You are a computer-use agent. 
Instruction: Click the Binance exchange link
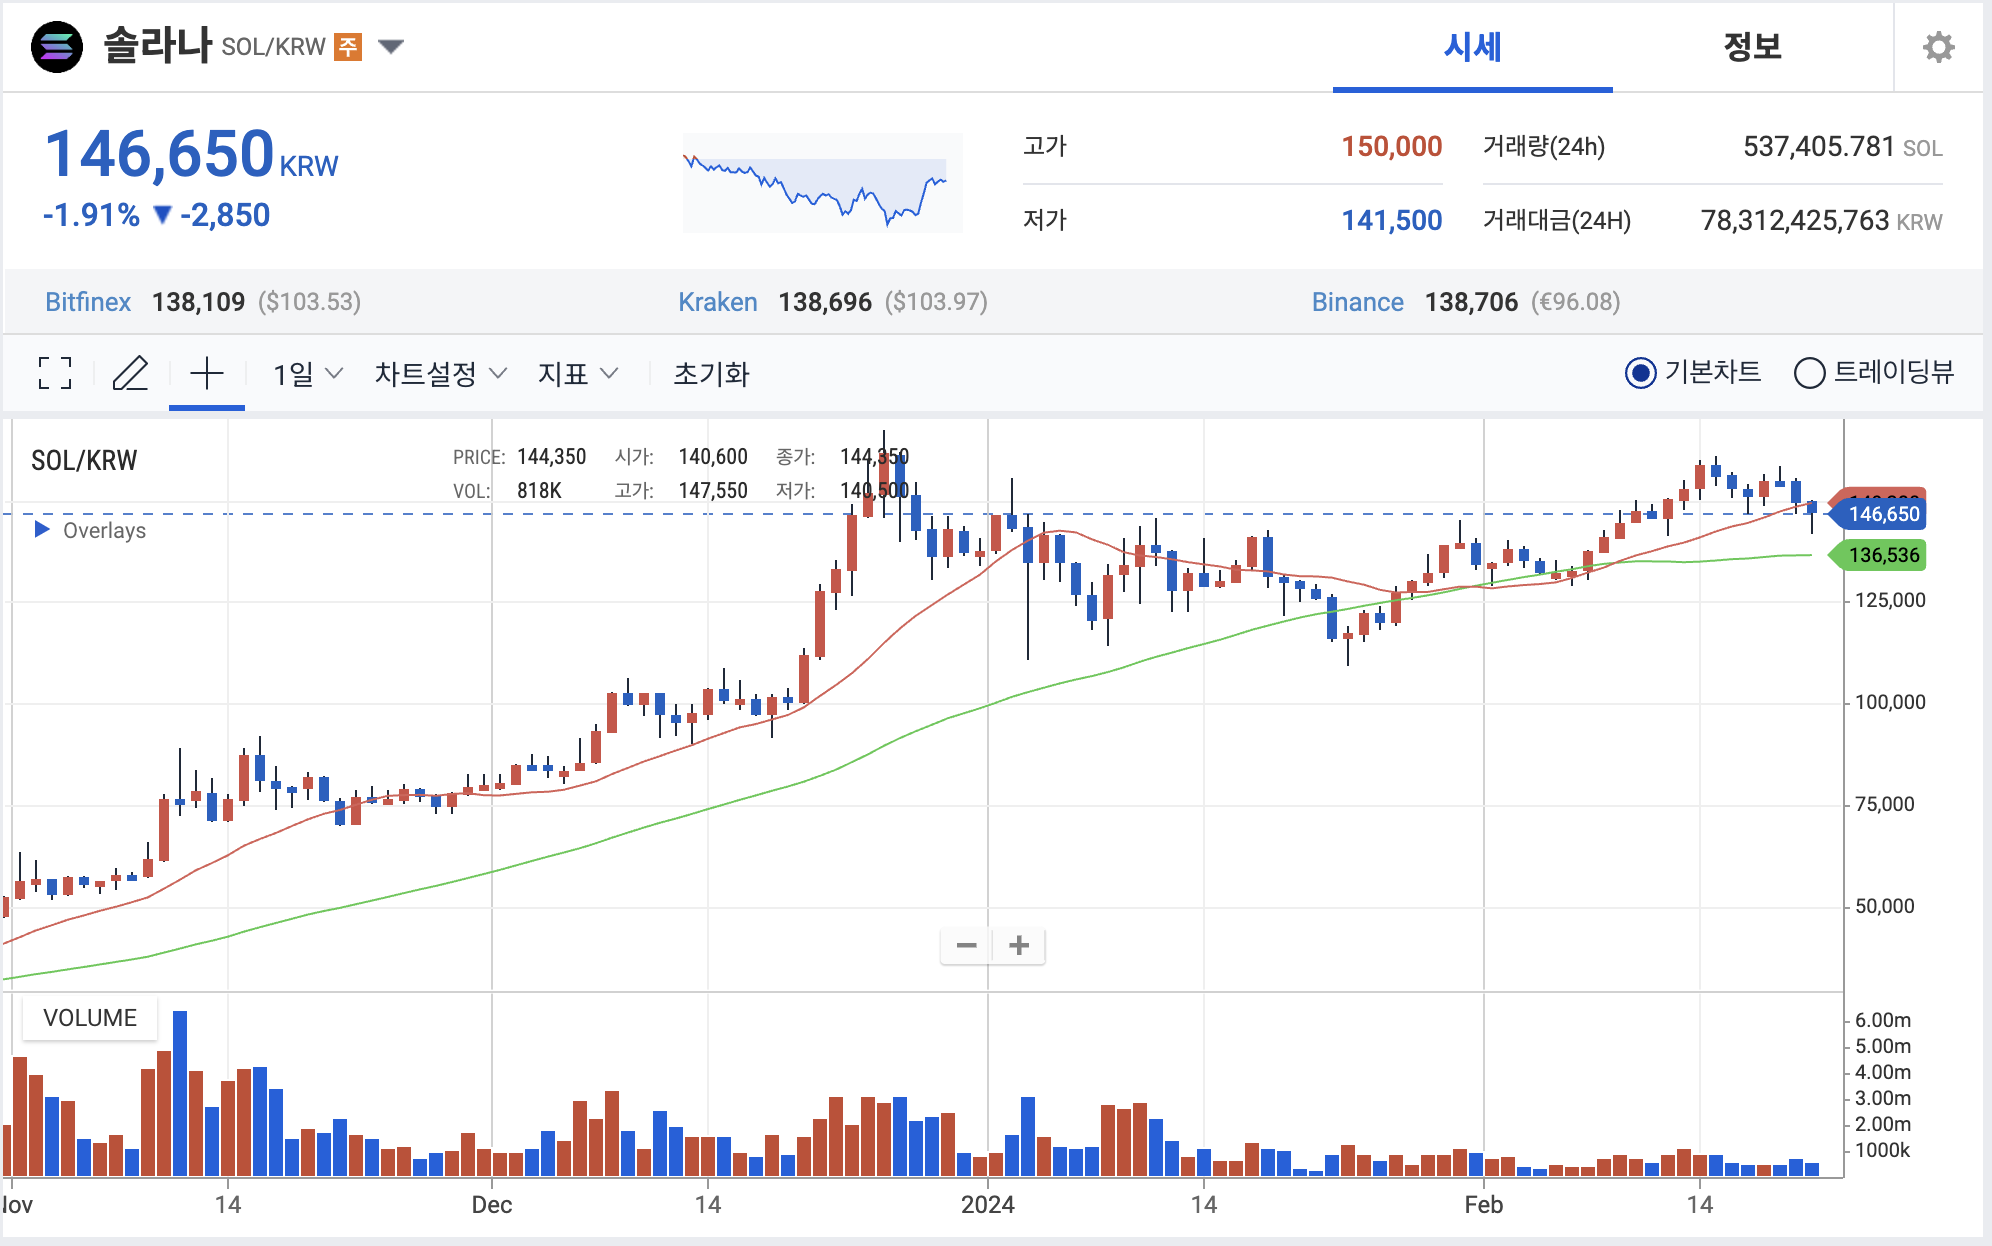(x=1357, y=302)
